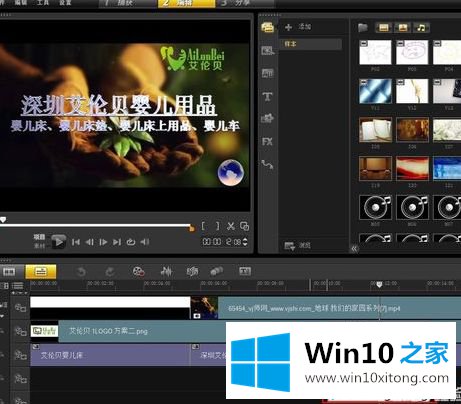Jump to start with Home button
This screenshot has width=461, height=404.
pos(76,242)
